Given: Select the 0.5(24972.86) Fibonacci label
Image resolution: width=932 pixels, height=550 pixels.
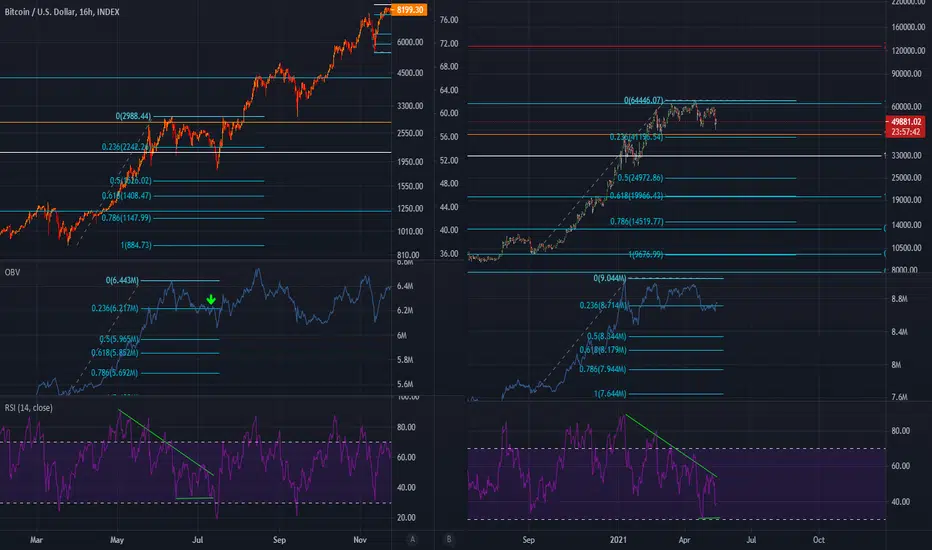Looking at the screenshot, I should tap(640, 178).
